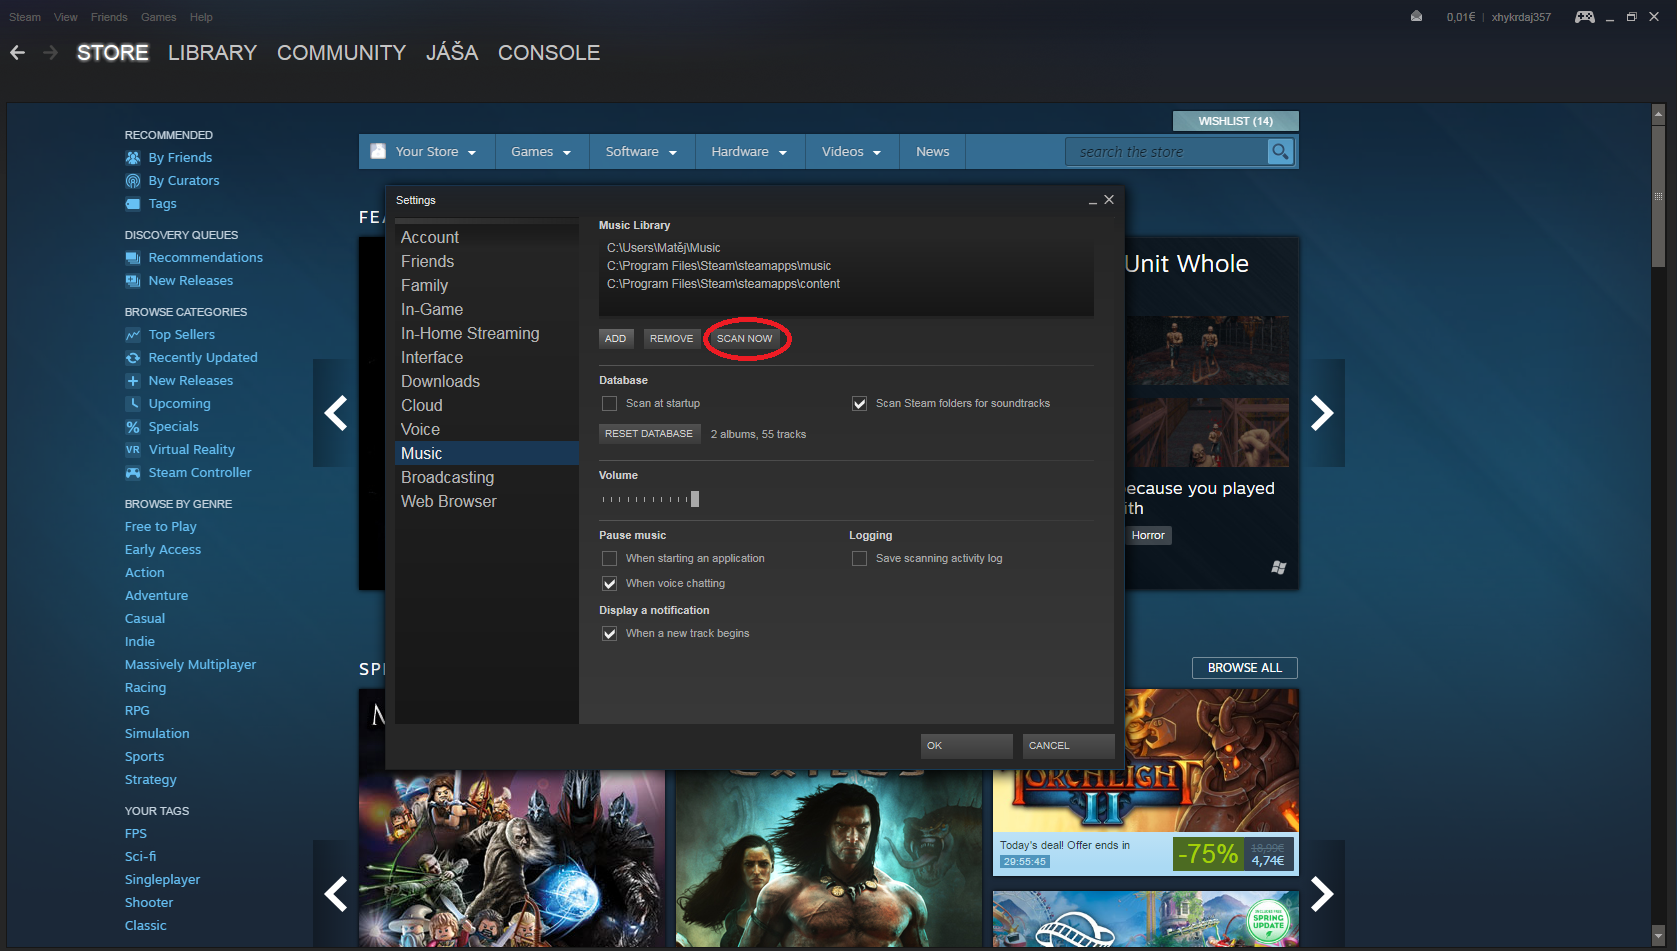Minimize the Settings dialog
The width and height of the screenshot is (1677, 951).
[1093, 201]
